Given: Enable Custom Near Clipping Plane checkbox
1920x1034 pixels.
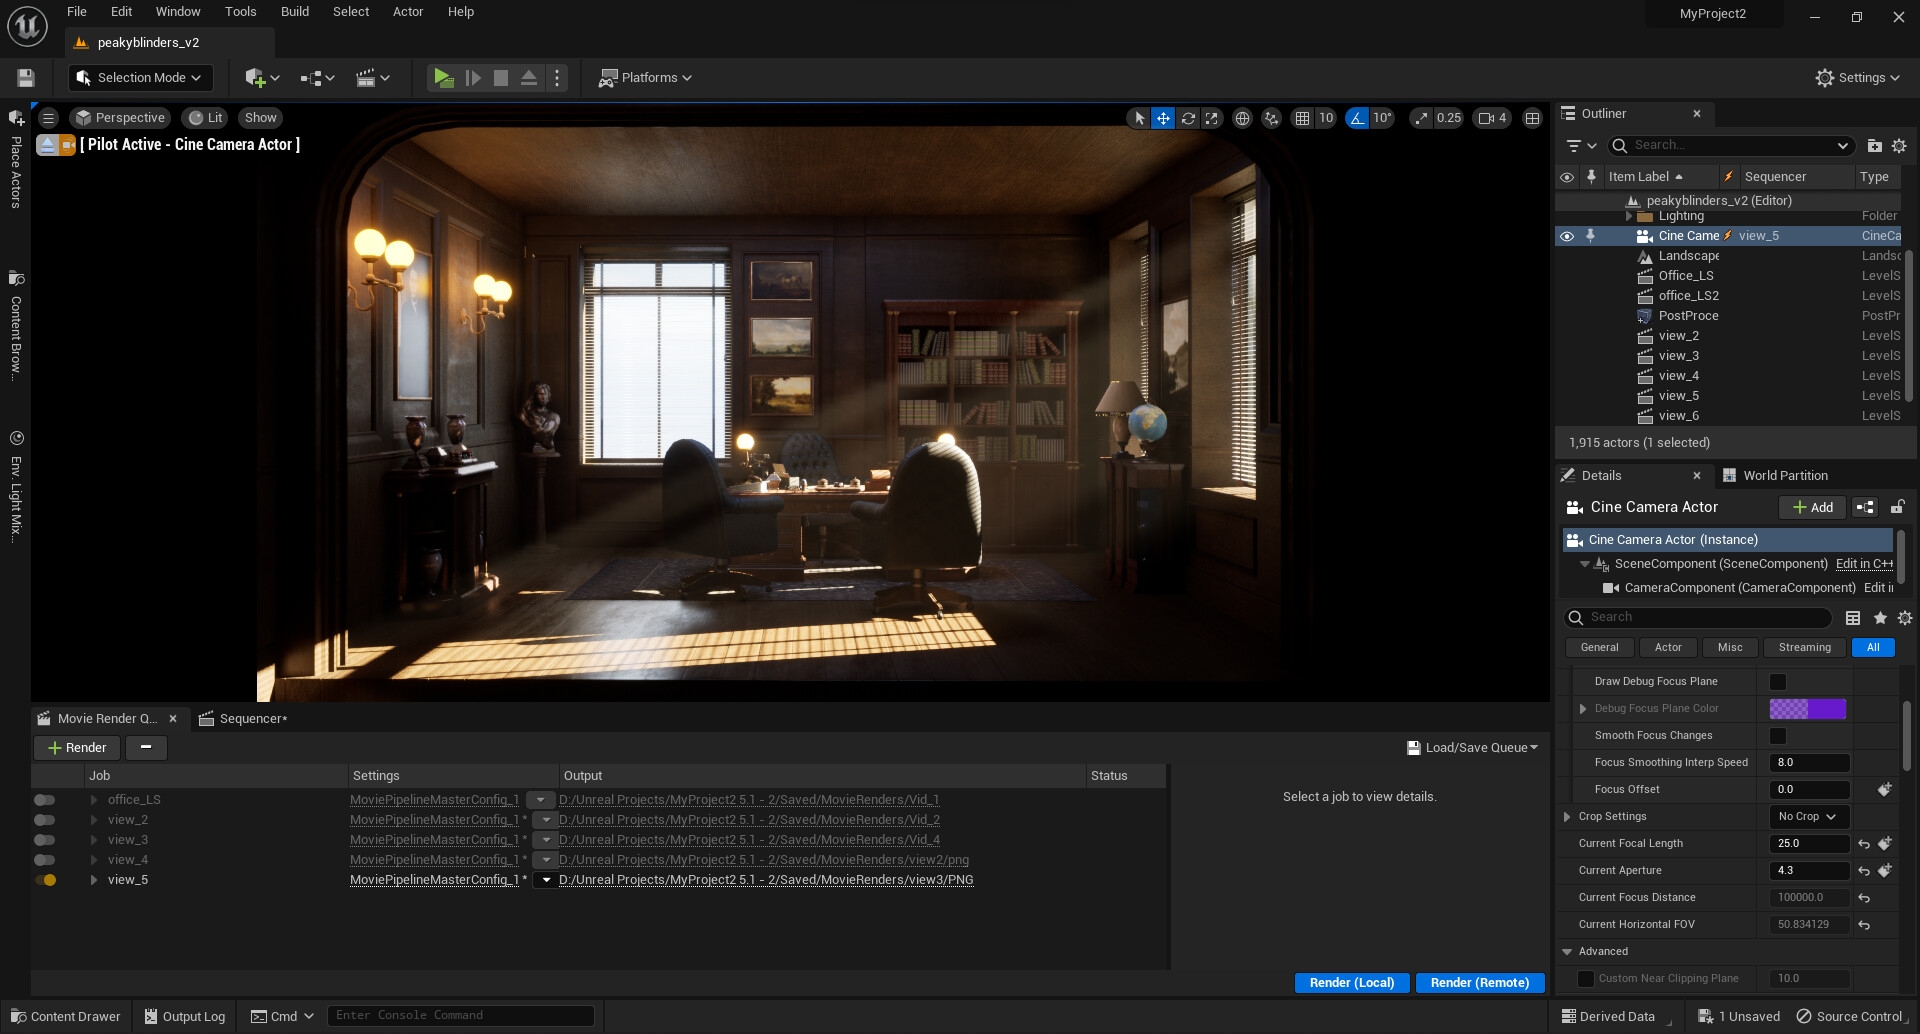Looking at the screenshot, I should coord(1586,979).
